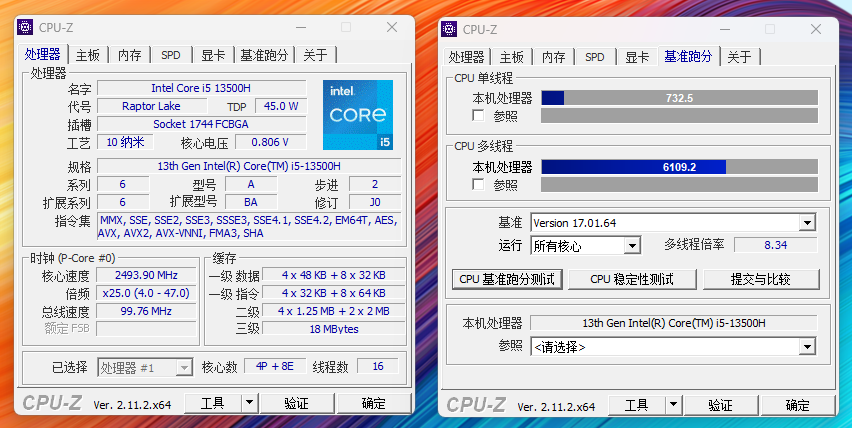Screen dimensions: 852x428
Task: Open 关于 tab in right window
Action: click(x=740, y=57)
